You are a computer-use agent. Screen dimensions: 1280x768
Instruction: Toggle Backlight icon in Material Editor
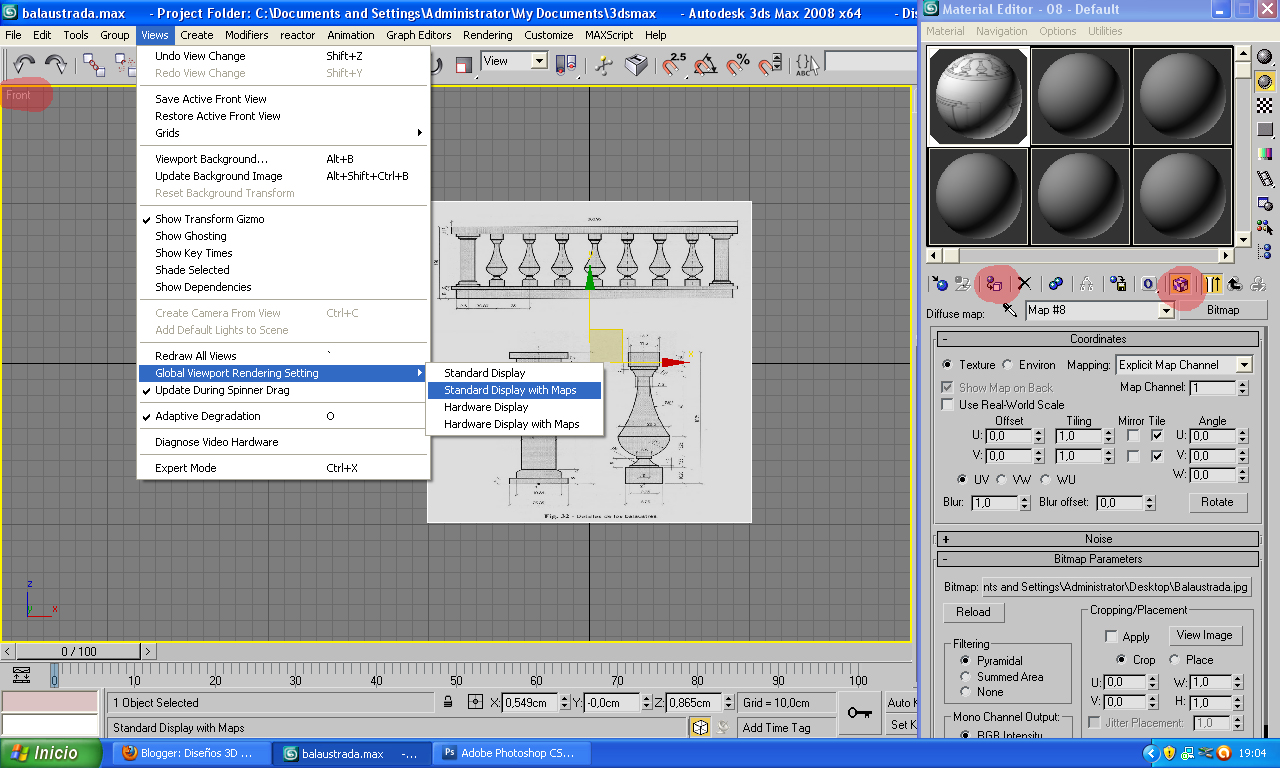[1265, 81]
